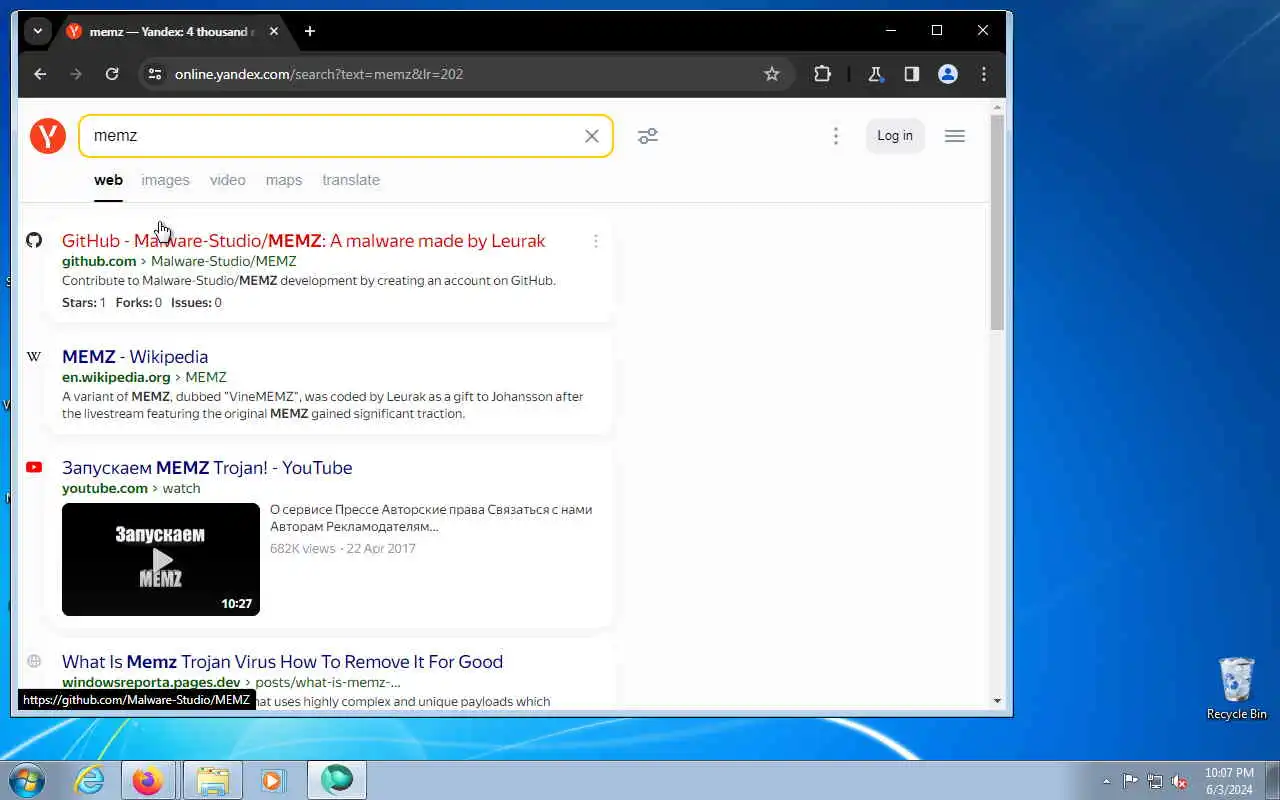Click github.com domain link
The height and width of the screenshot is (800, 1280).
(x=99, y=261)
